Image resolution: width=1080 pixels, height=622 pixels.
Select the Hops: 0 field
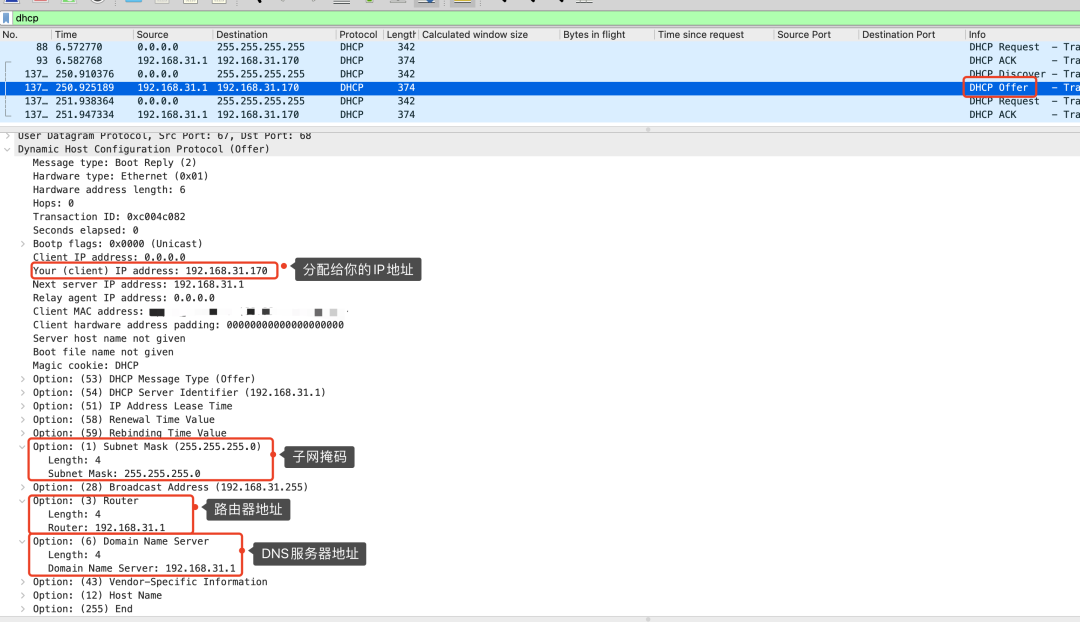pyautogui.click(x=53, y=203)
